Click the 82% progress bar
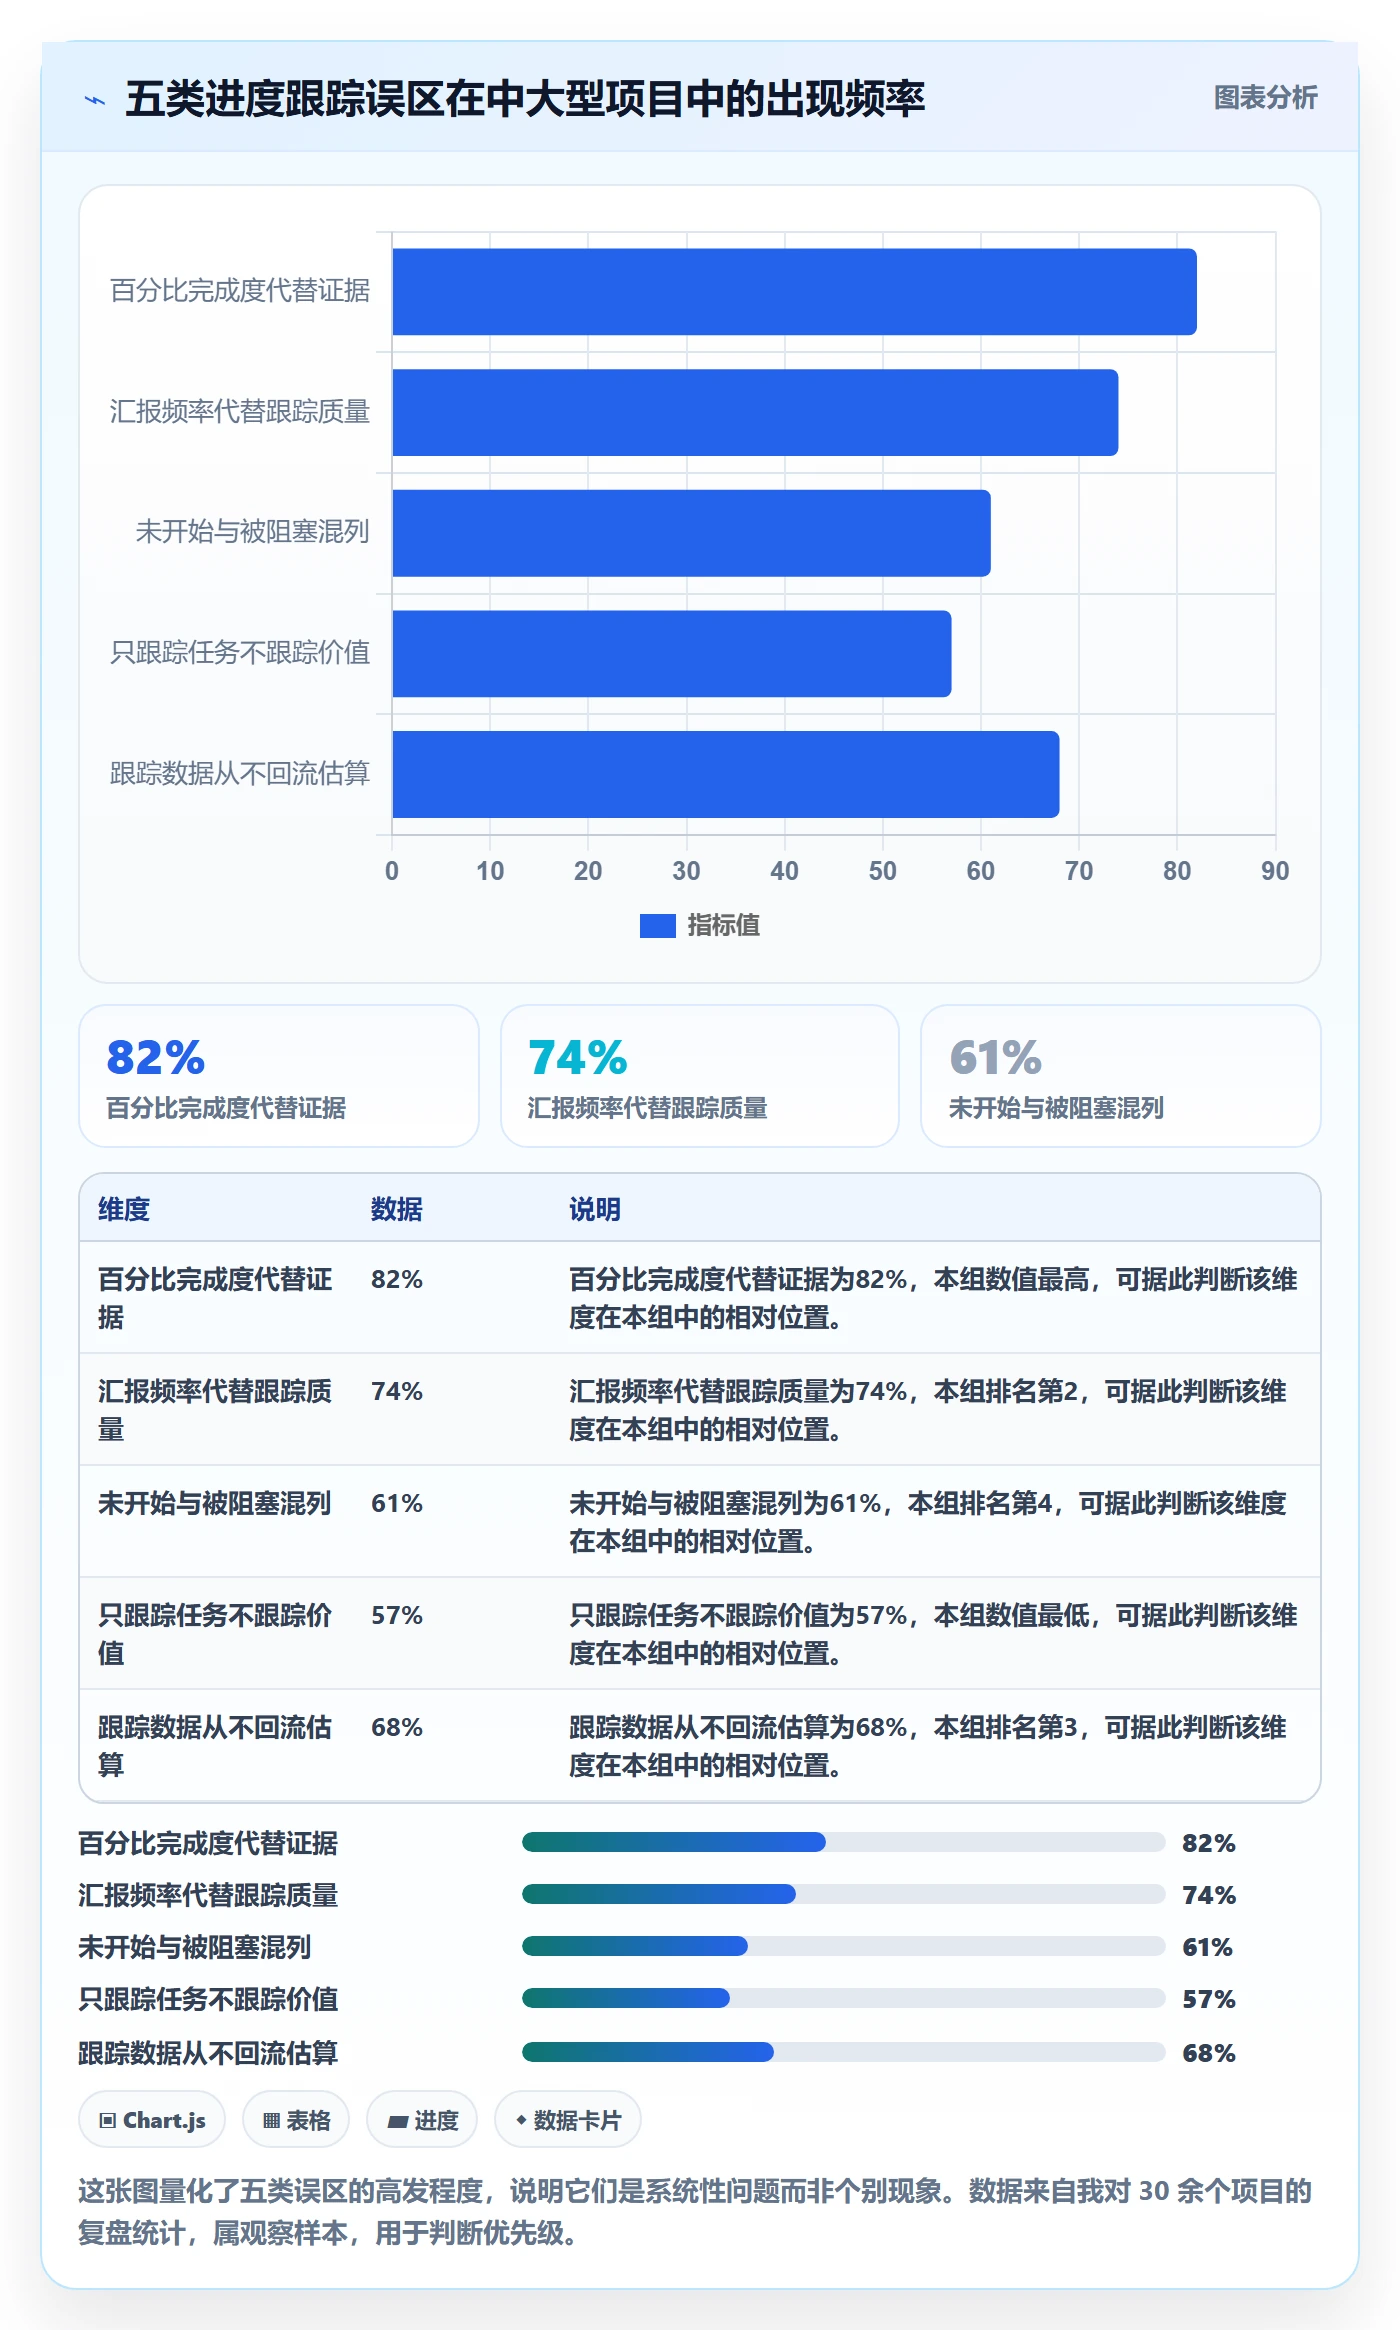 pos(844,1842)
